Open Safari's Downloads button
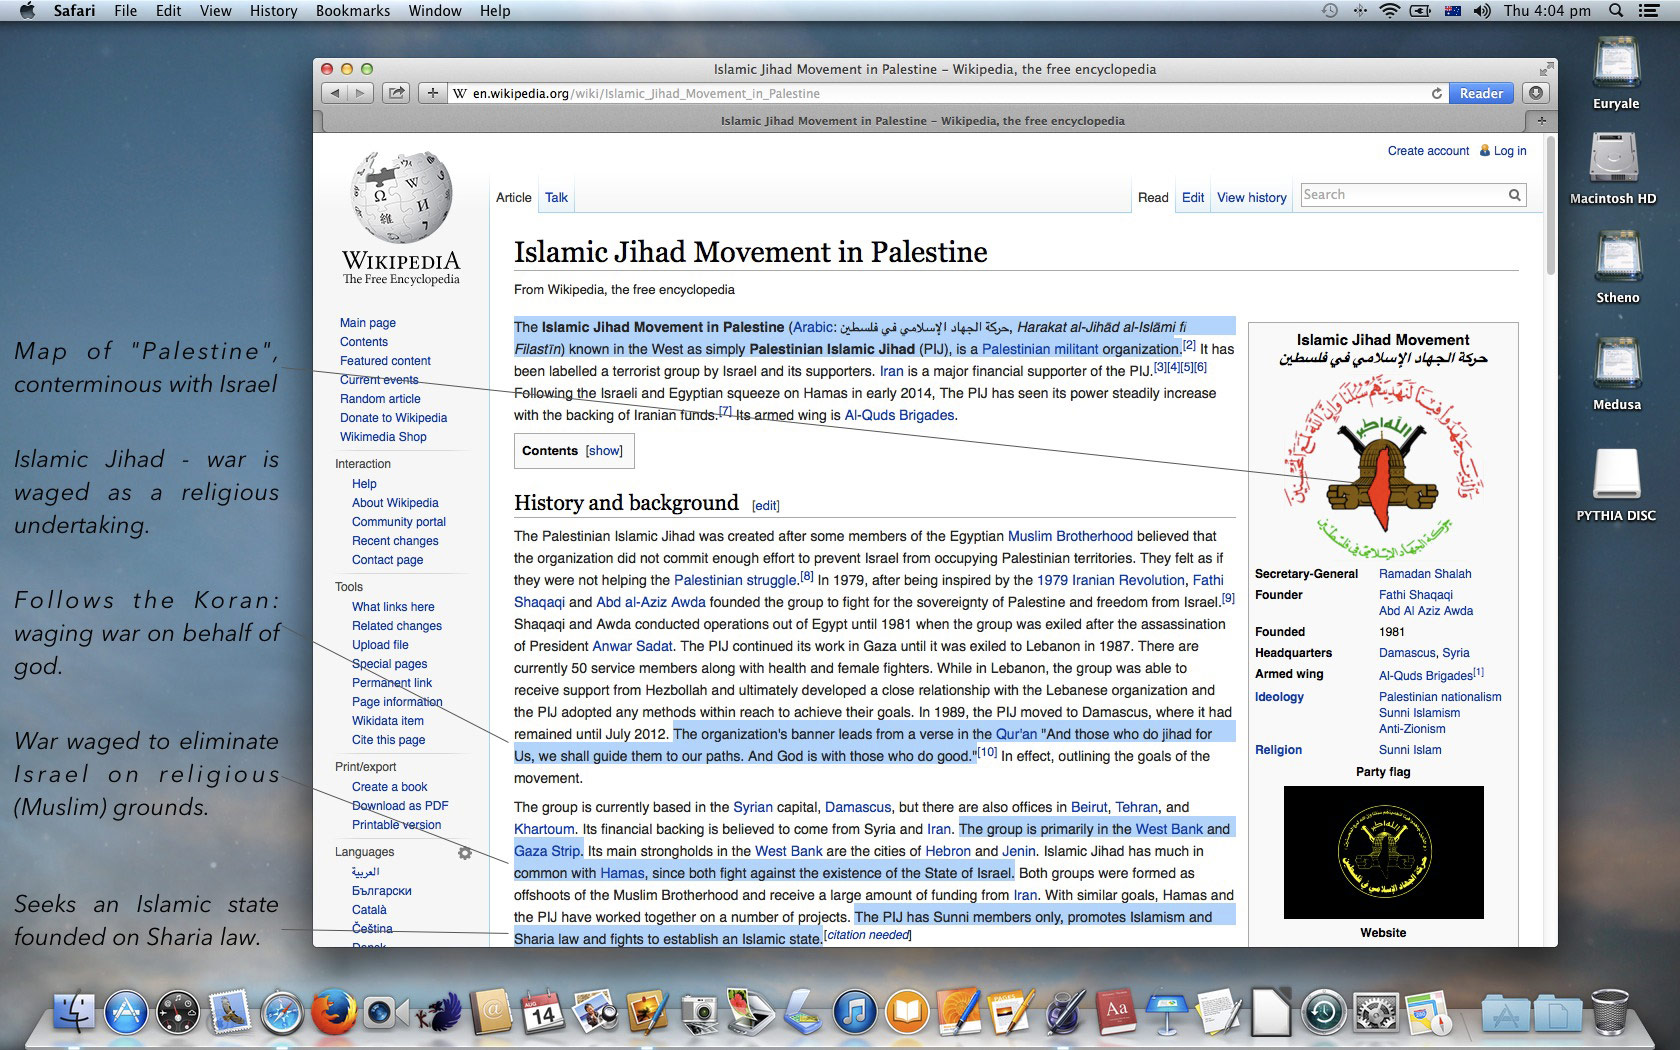1680x1050 pixels. click(1536, 93)
